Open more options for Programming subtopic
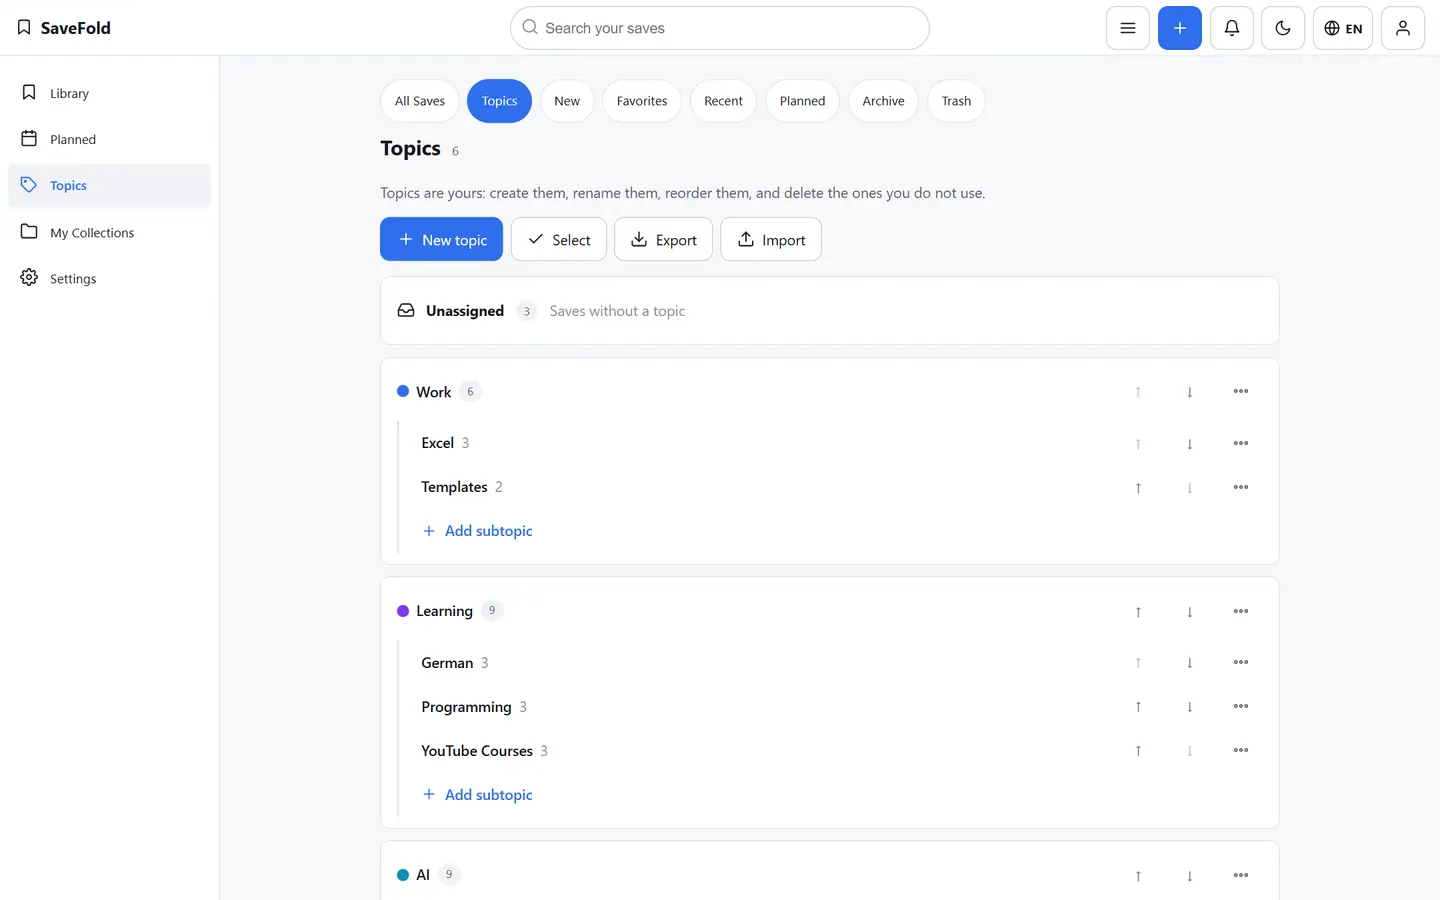The image size is (1440, 900). pyautogui.click(x=1241, y=707)
